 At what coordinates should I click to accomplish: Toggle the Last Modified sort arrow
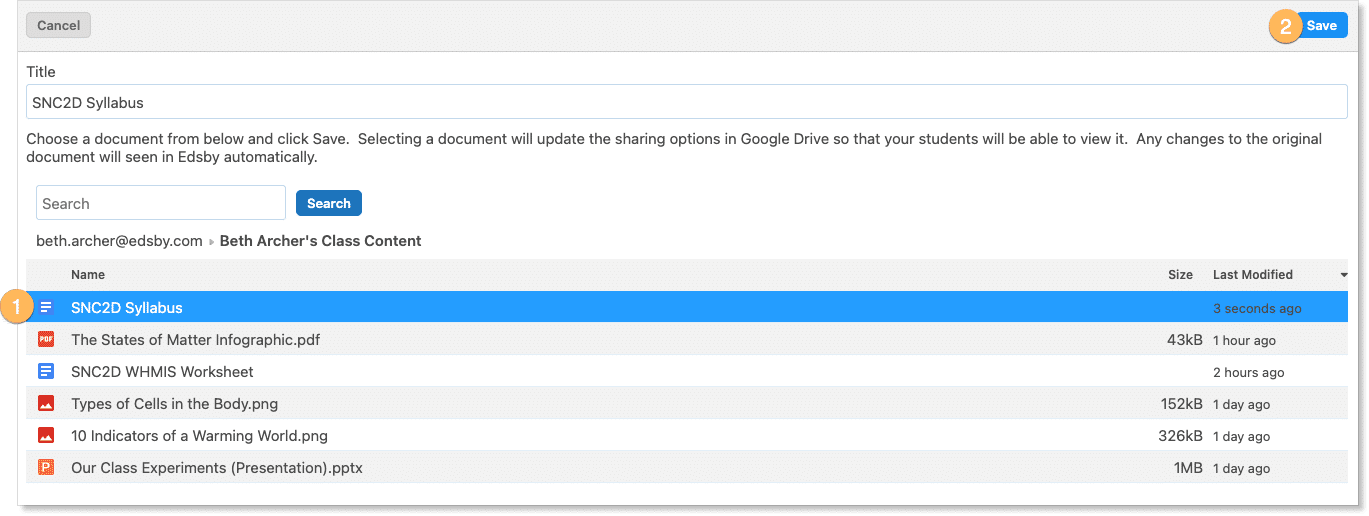1343,275
